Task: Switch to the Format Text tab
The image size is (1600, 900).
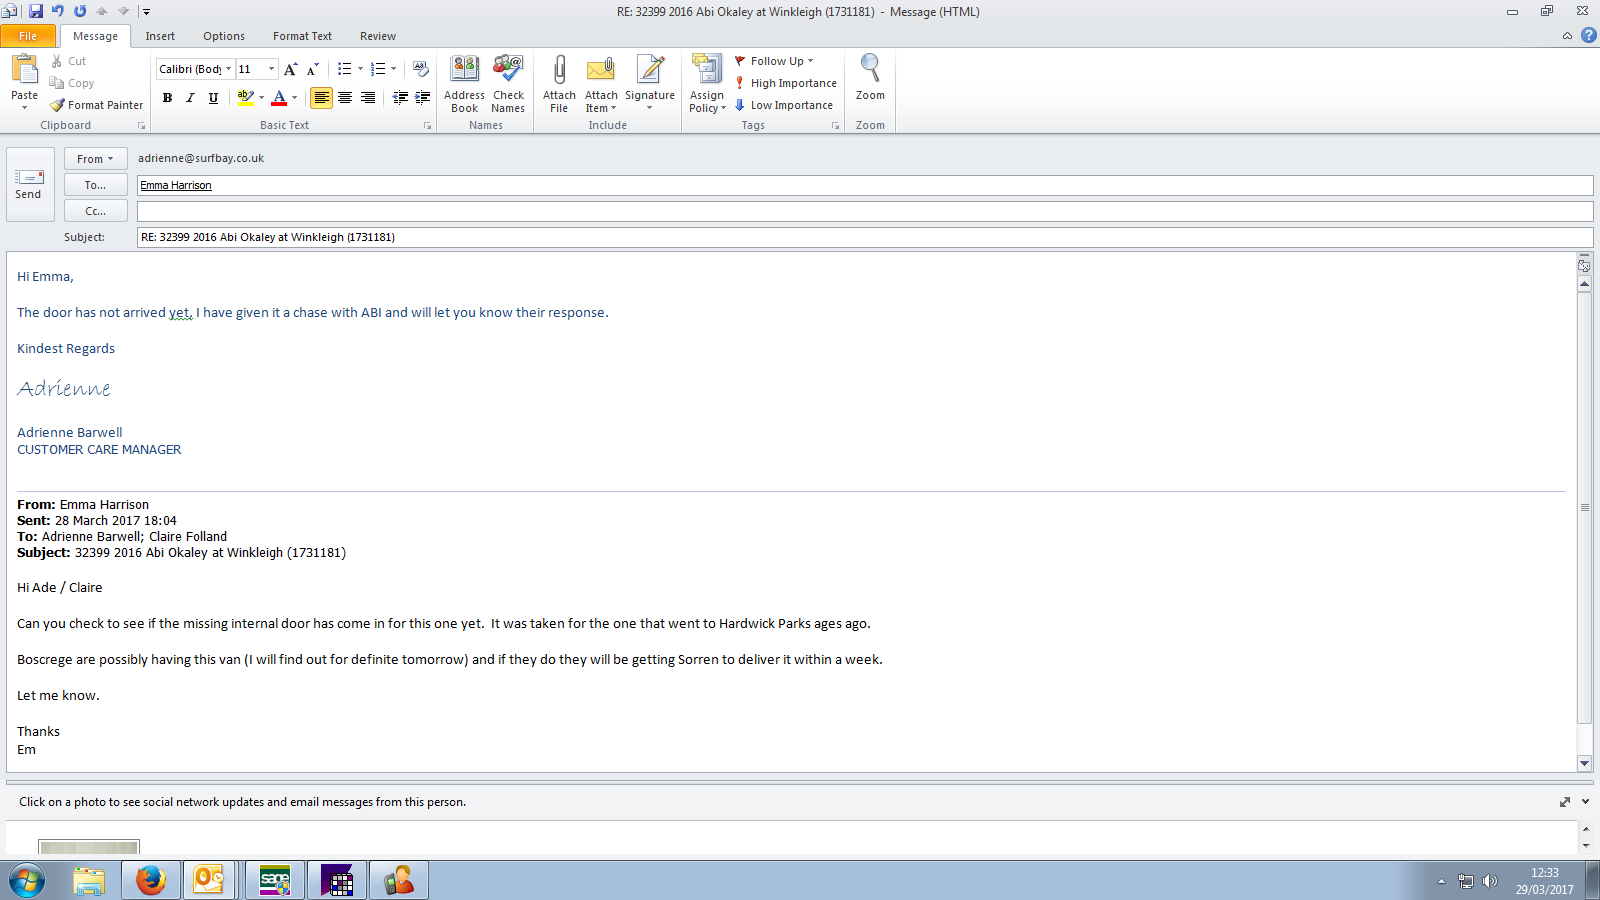Action: (x=302, y=36)
